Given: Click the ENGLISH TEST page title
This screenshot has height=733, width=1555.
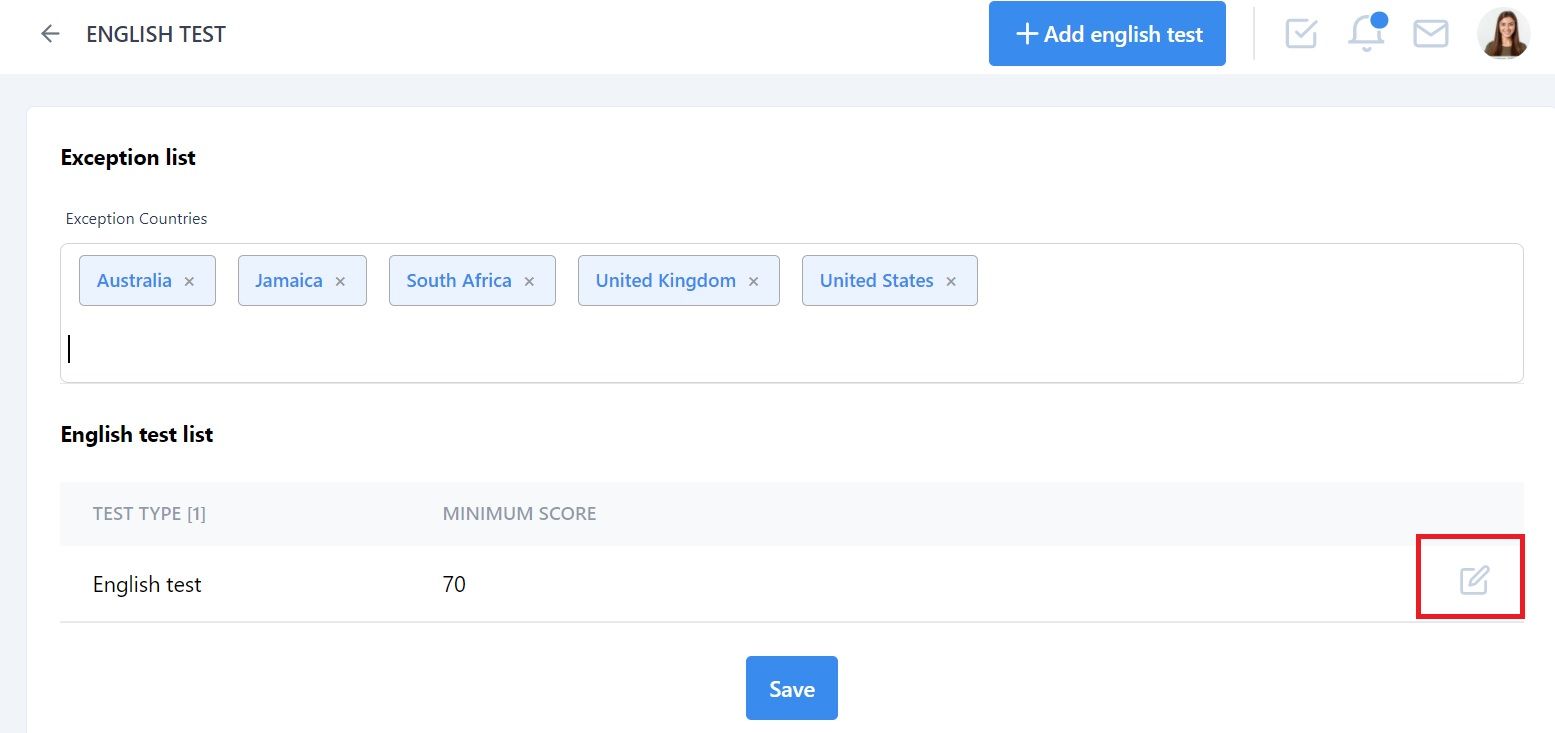Looking at the screenshot, I should (156, 34).
